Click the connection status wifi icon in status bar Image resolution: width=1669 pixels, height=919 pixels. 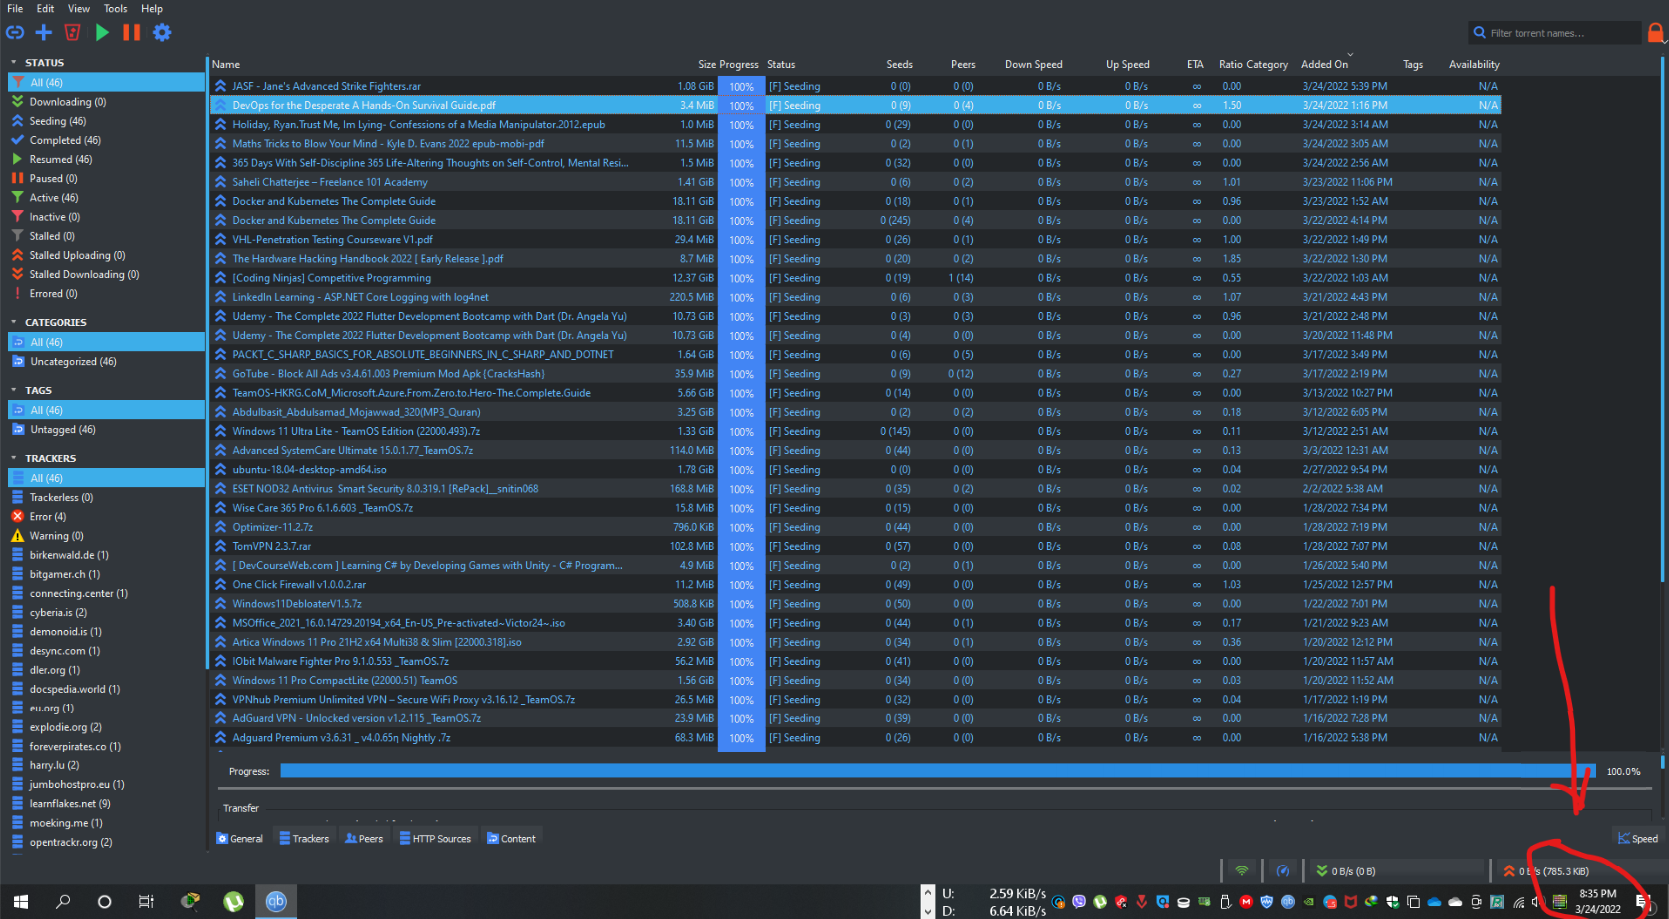pyautogui.click(x=1241, y=871)
